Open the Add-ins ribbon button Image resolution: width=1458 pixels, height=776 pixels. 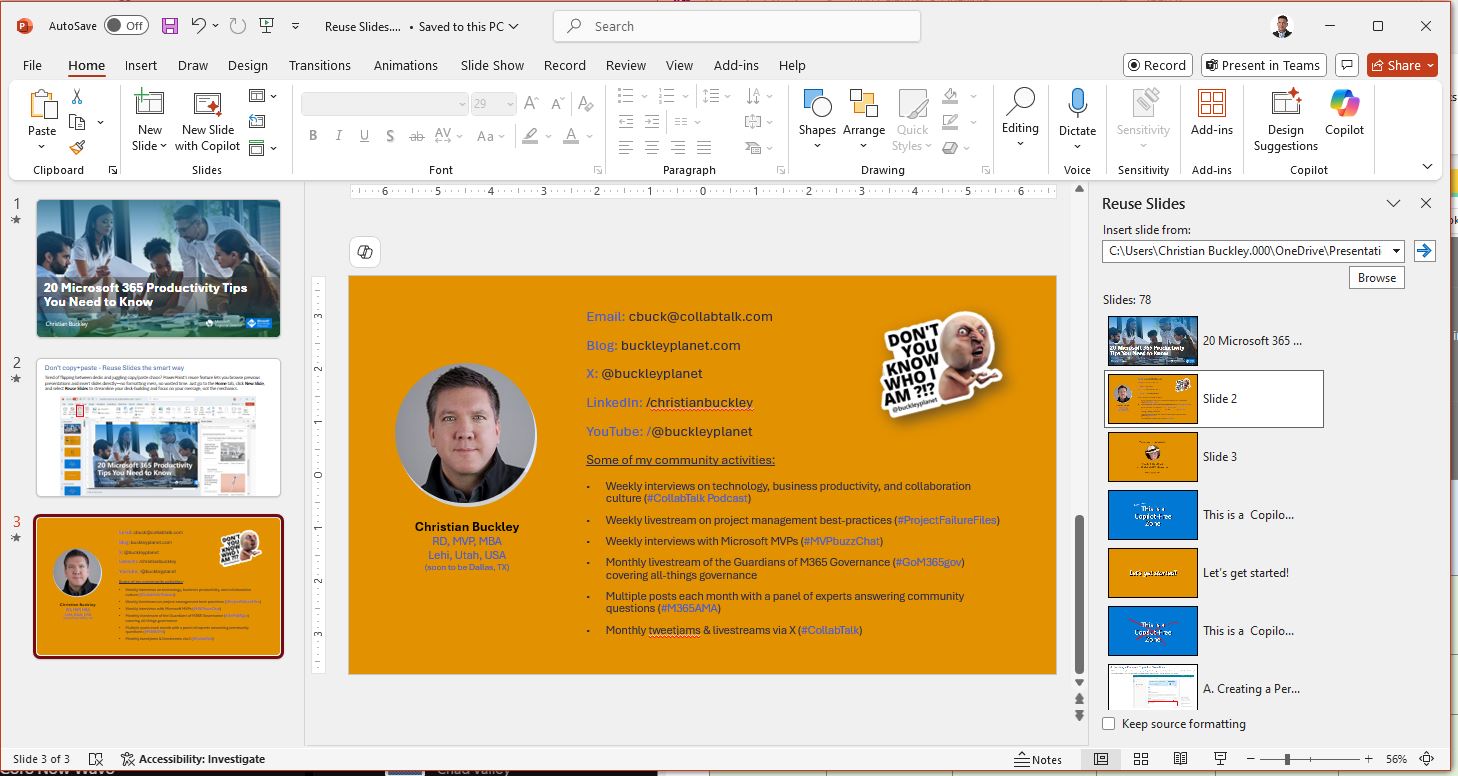click(1211, 104)
